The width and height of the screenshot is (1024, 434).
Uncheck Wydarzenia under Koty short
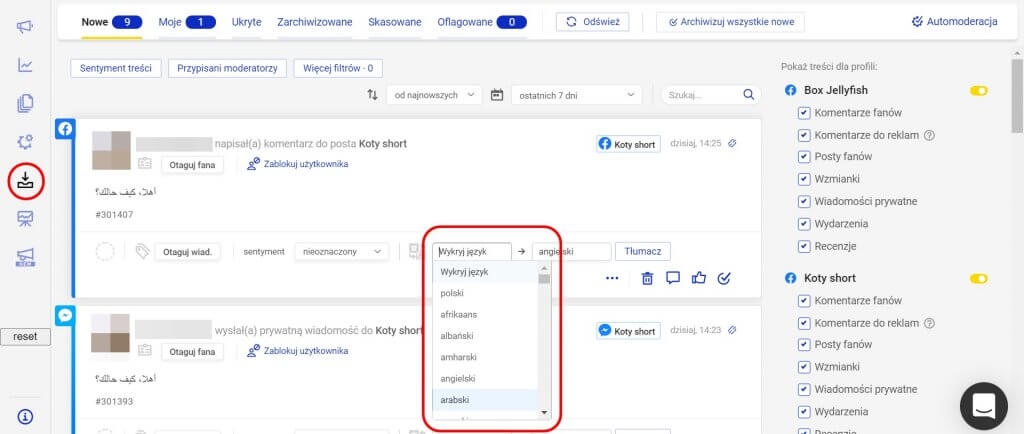804,412
